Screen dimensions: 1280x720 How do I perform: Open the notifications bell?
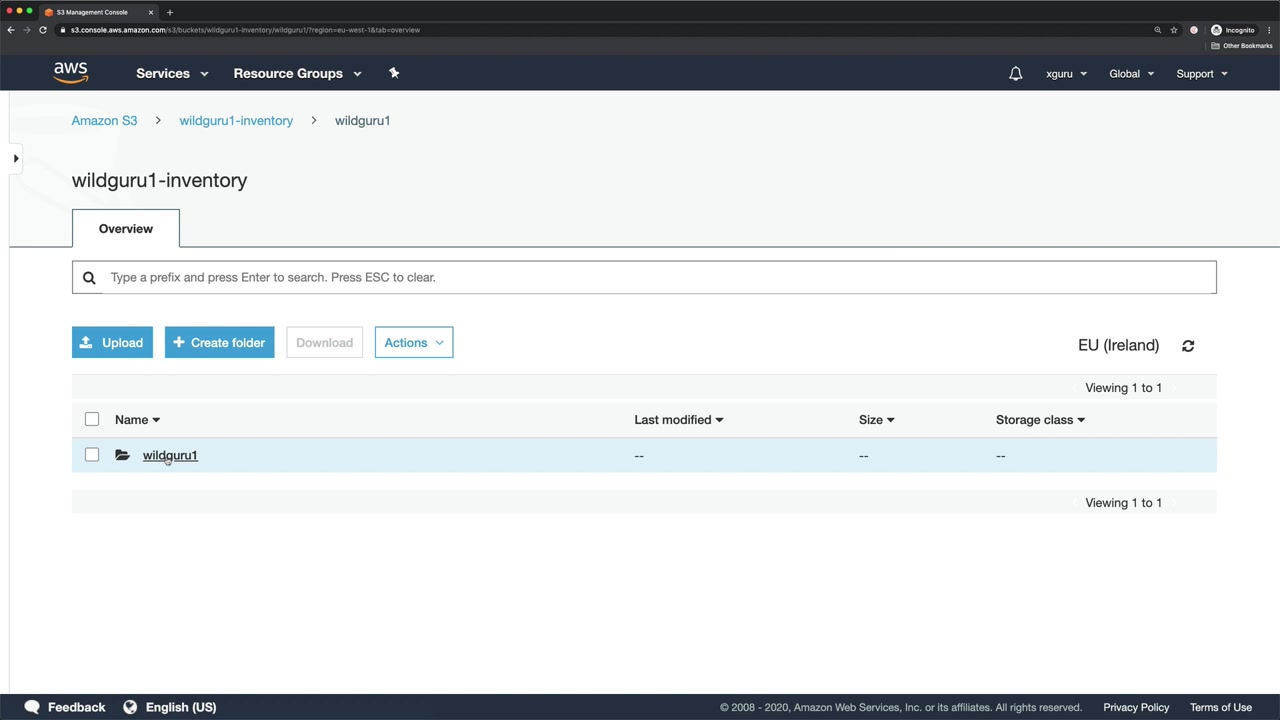click(1015, 73)
